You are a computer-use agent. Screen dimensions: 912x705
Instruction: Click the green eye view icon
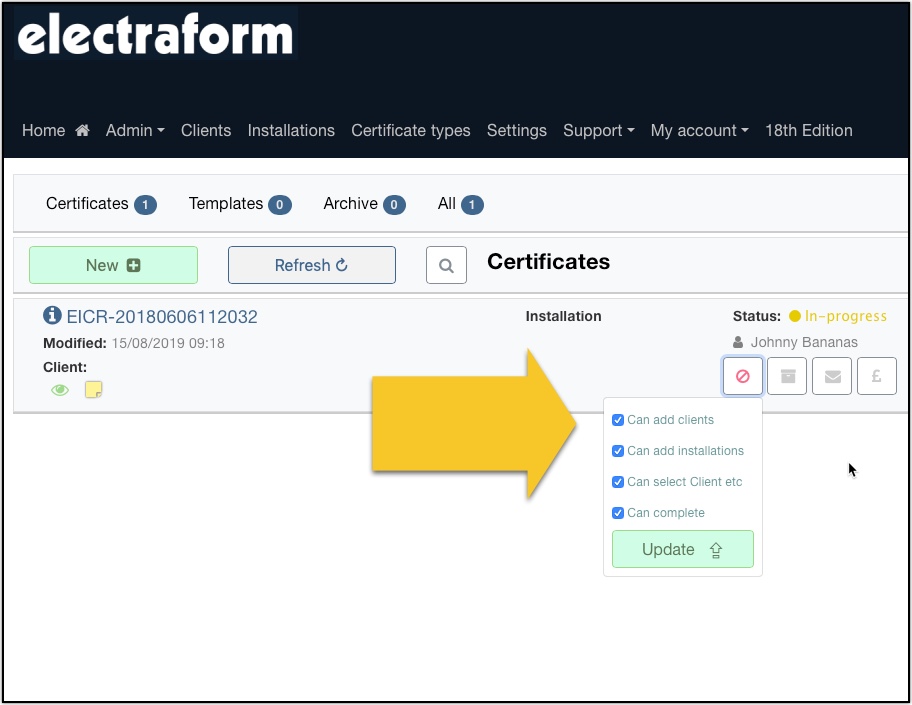point(60,390)
